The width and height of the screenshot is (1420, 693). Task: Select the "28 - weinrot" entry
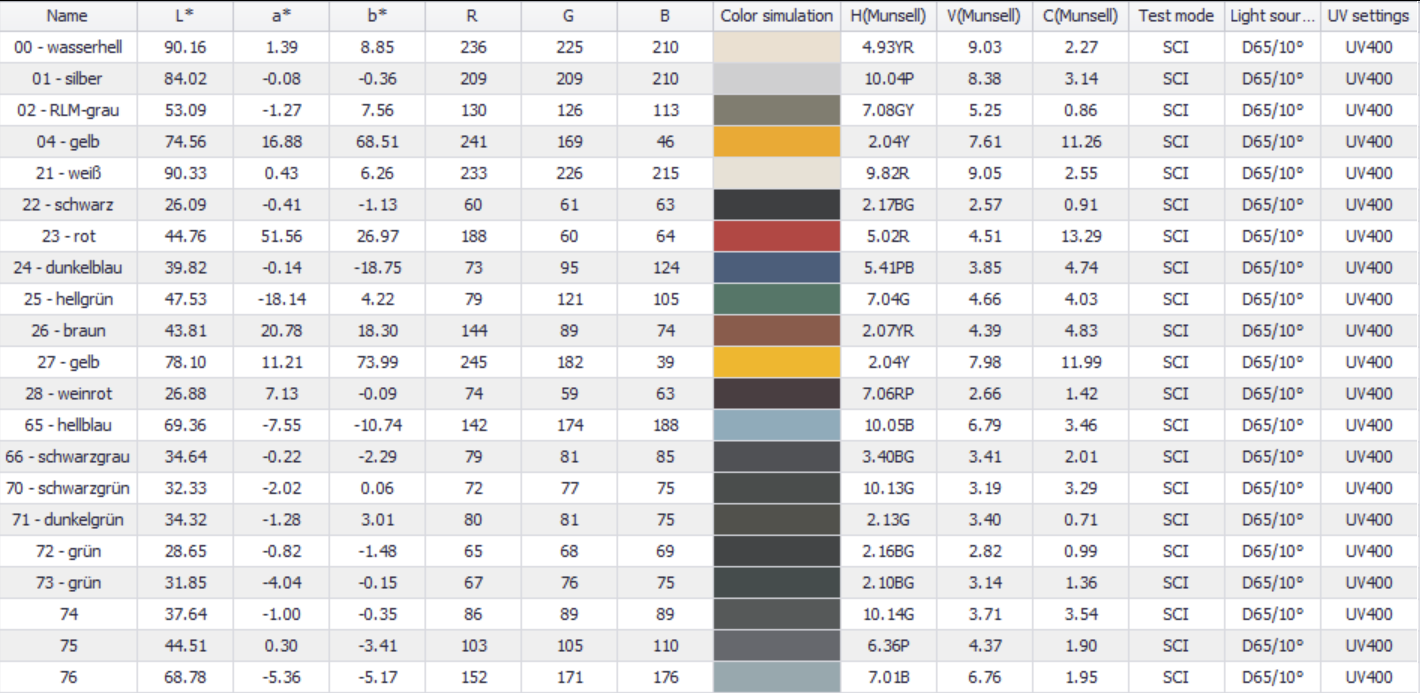coord(65,393)
